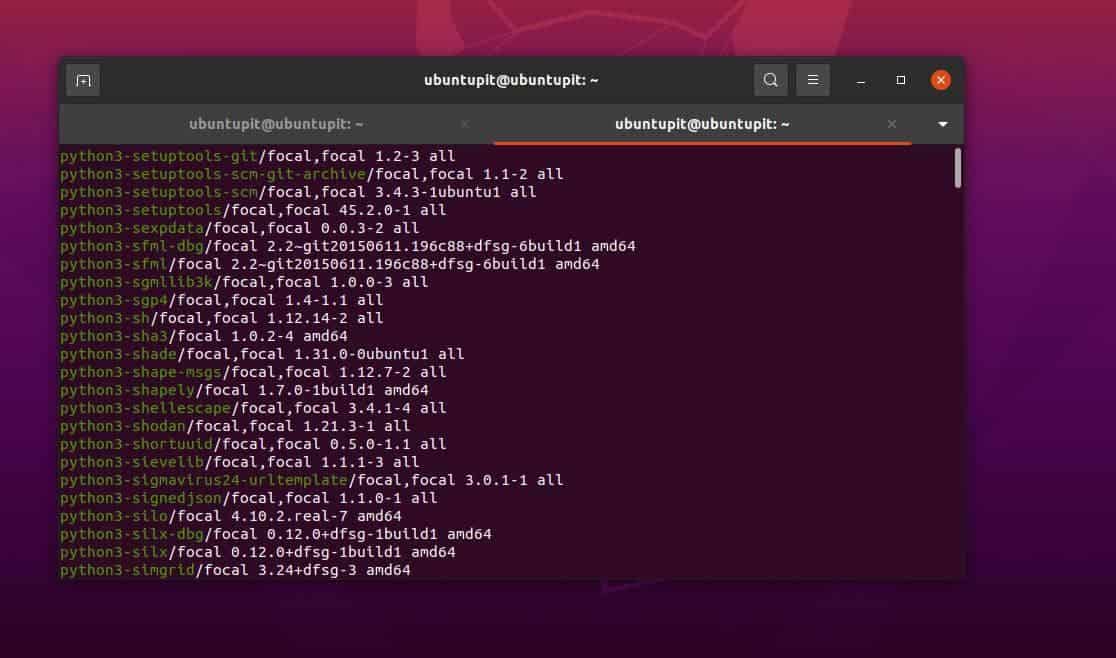Open the terminal hamburger menu
The width and height of the screenshot is (1116, 658).
coord(813,79)
